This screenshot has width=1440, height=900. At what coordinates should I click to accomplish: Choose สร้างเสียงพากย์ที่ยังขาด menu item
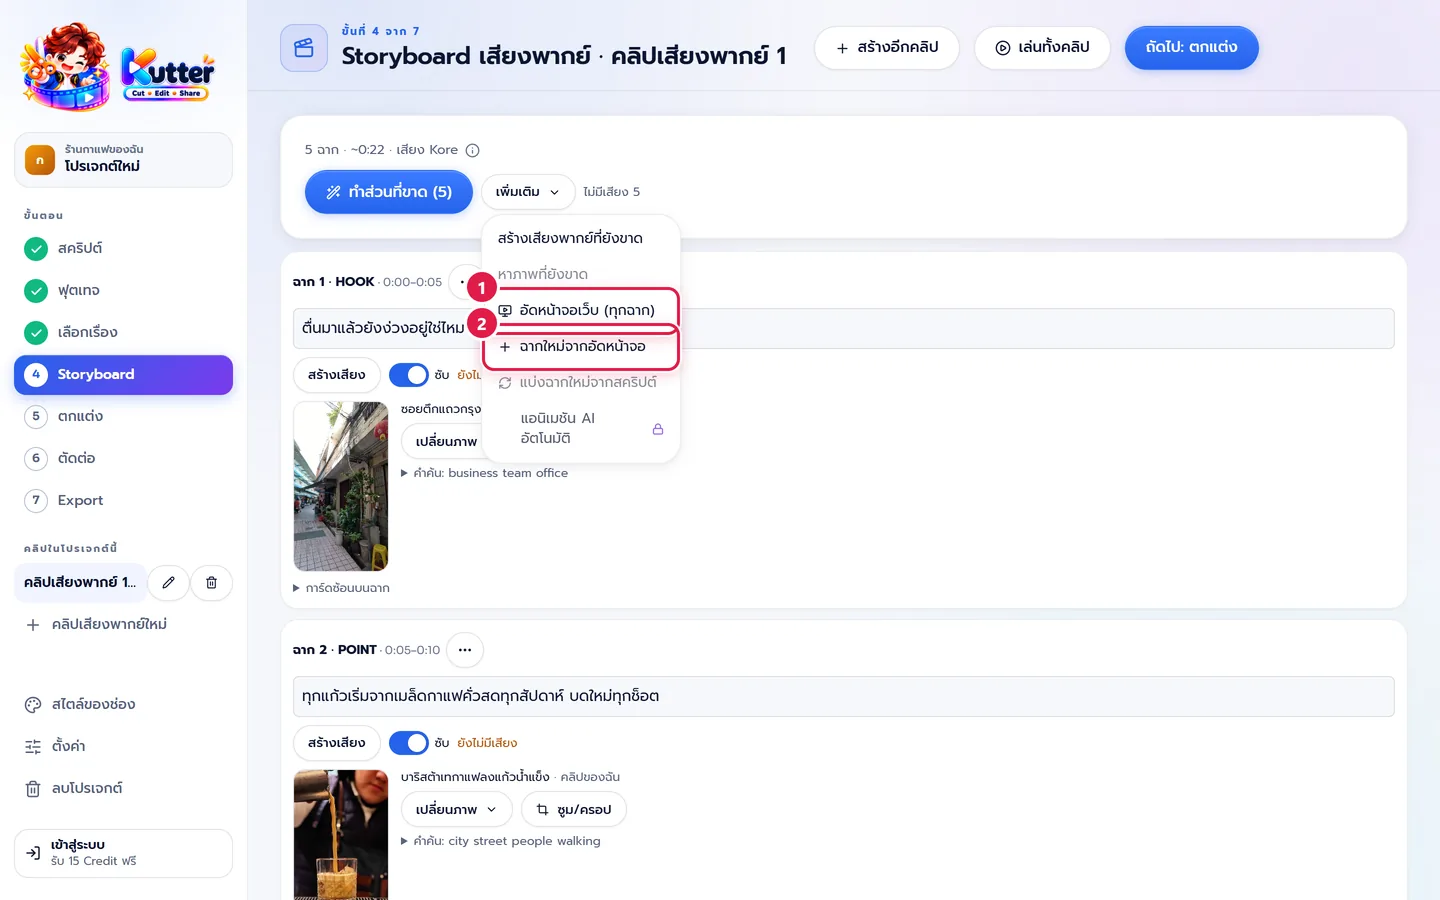point(581,238)
